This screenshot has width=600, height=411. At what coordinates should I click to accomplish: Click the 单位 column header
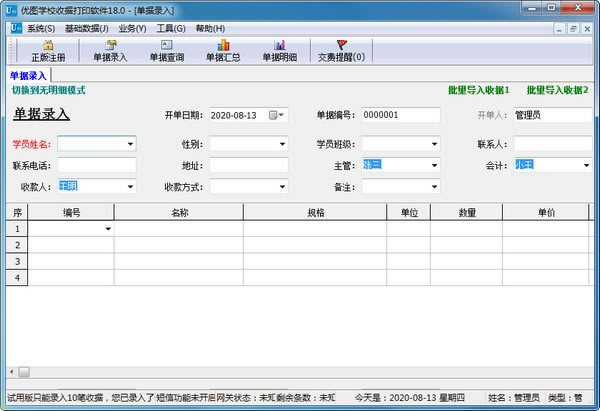click(x=409, y=212)
